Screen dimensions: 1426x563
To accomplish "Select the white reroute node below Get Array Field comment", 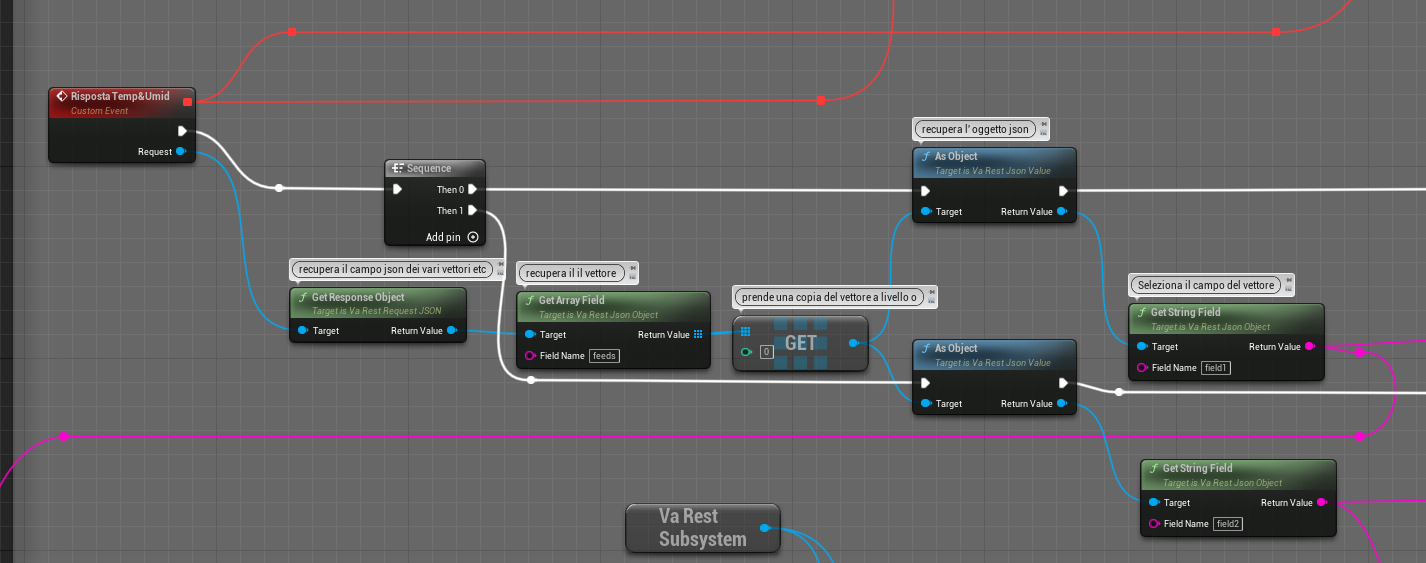I will coord(531,380).
